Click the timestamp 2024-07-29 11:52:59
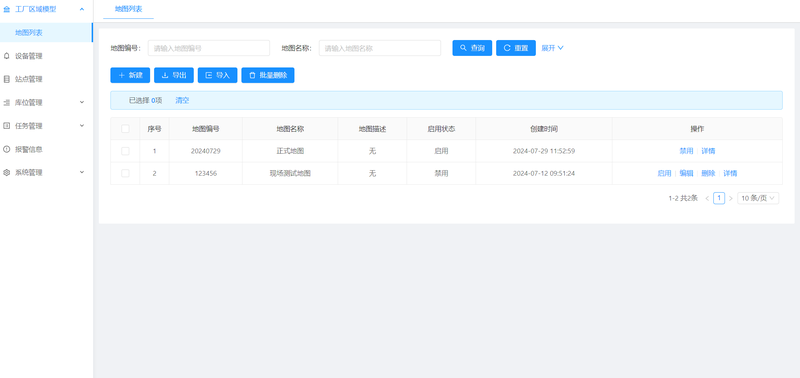Viewport: 800px width, 378px height. coord(544,151)
